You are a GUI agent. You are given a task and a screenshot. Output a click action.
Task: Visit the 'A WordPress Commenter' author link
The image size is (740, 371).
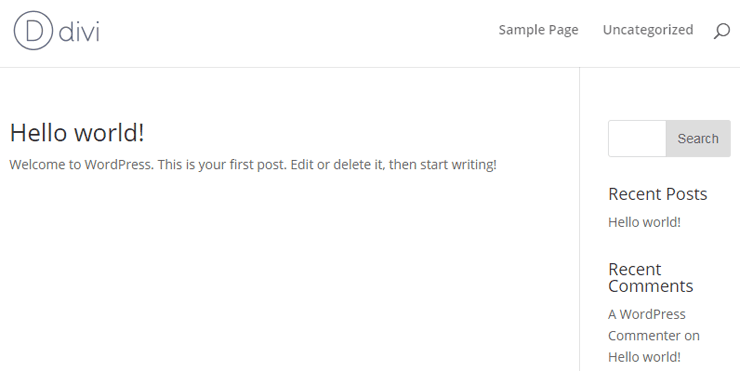click(x=647, y=325)
